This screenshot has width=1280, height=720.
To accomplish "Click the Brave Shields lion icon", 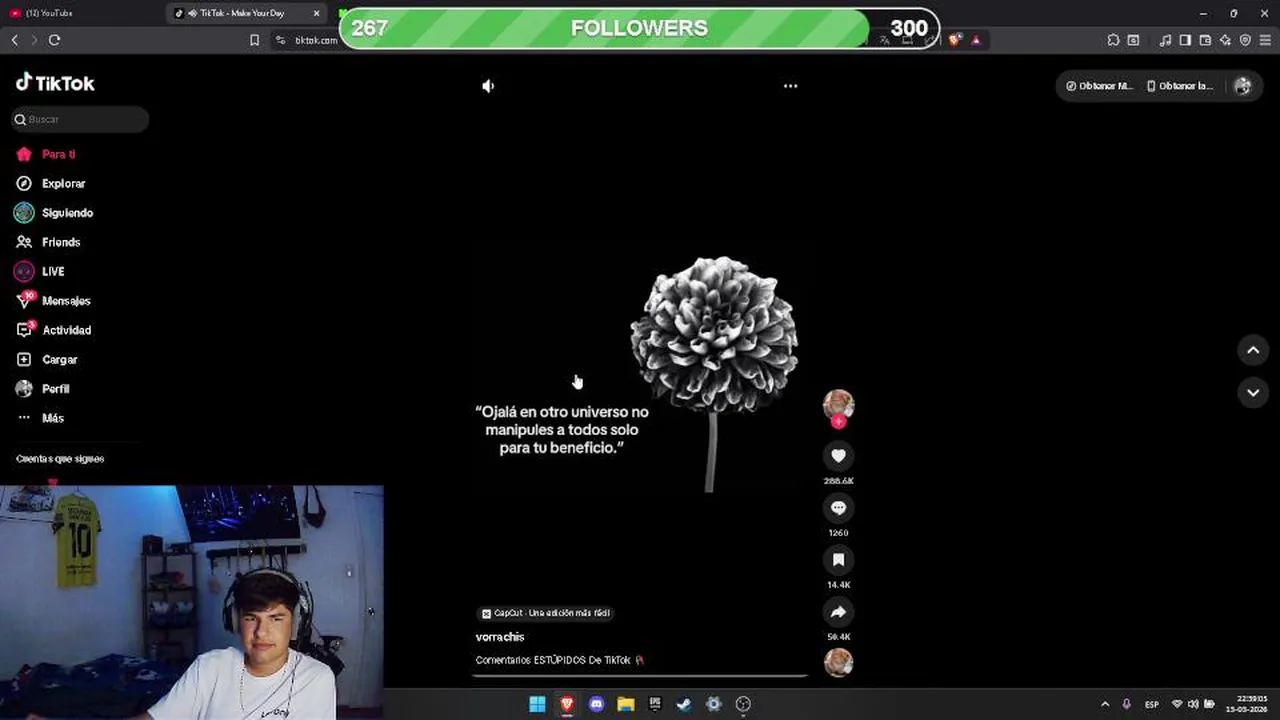I will pos(955,40).
